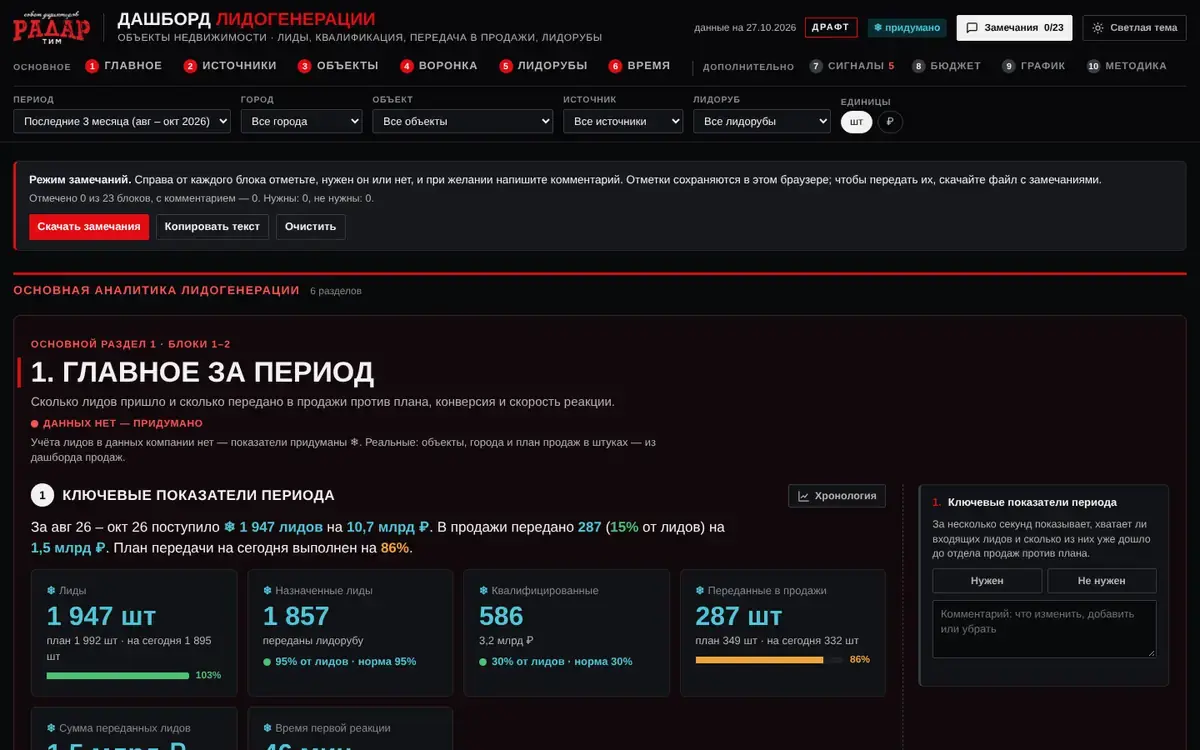This screenshot has width=1200, height=750.
Task: Click number 8 badge beside Бюджет
Action: pos(918,66)
